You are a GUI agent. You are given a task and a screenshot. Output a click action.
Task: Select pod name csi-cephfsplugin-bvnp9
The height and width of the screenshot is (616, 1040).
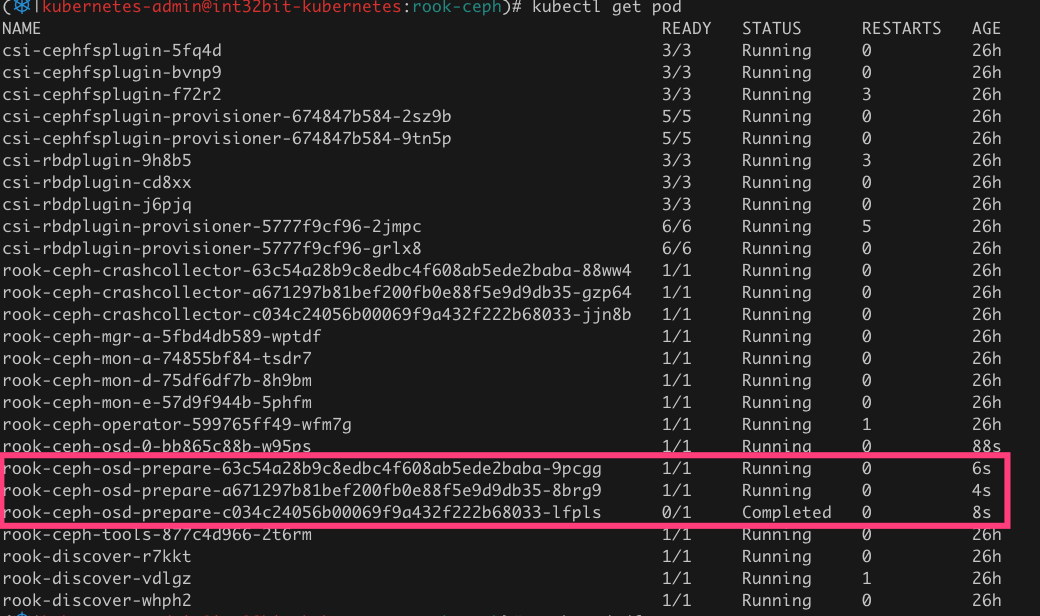point(111,72)
